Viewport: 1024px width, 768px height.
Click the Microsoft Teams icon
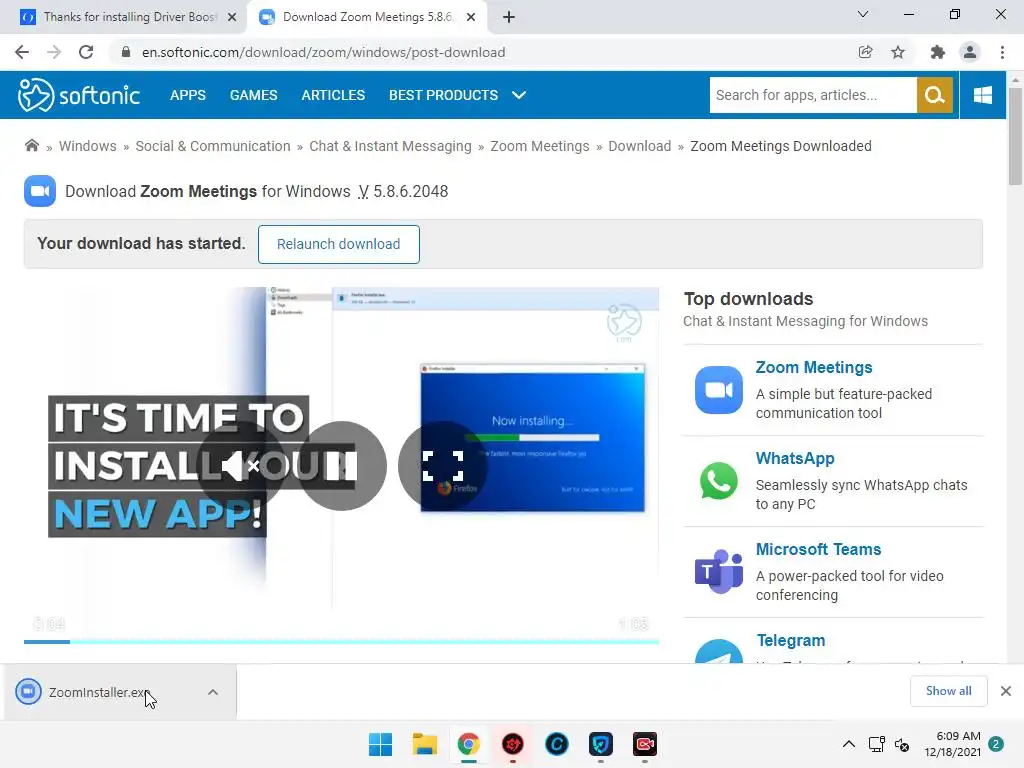tap(718, 571)
